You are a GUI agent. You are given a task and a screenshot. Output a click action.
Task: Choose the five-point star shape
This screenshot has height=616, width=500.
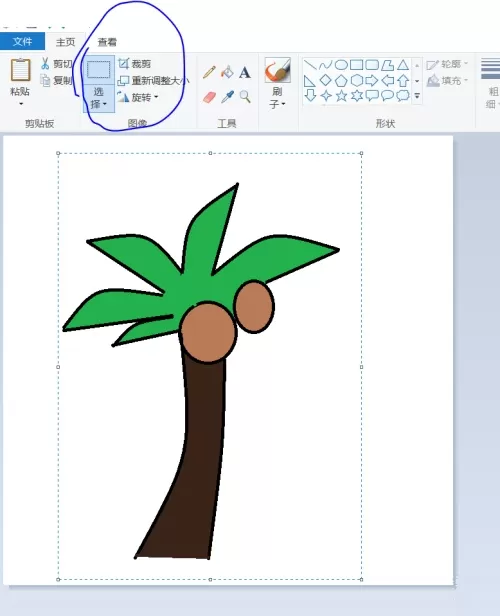coord(341,95)
